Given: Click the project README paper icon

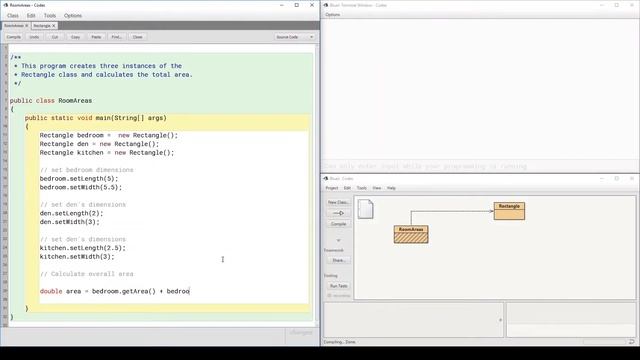Looking at the screenshot, I should coord(365,209).
